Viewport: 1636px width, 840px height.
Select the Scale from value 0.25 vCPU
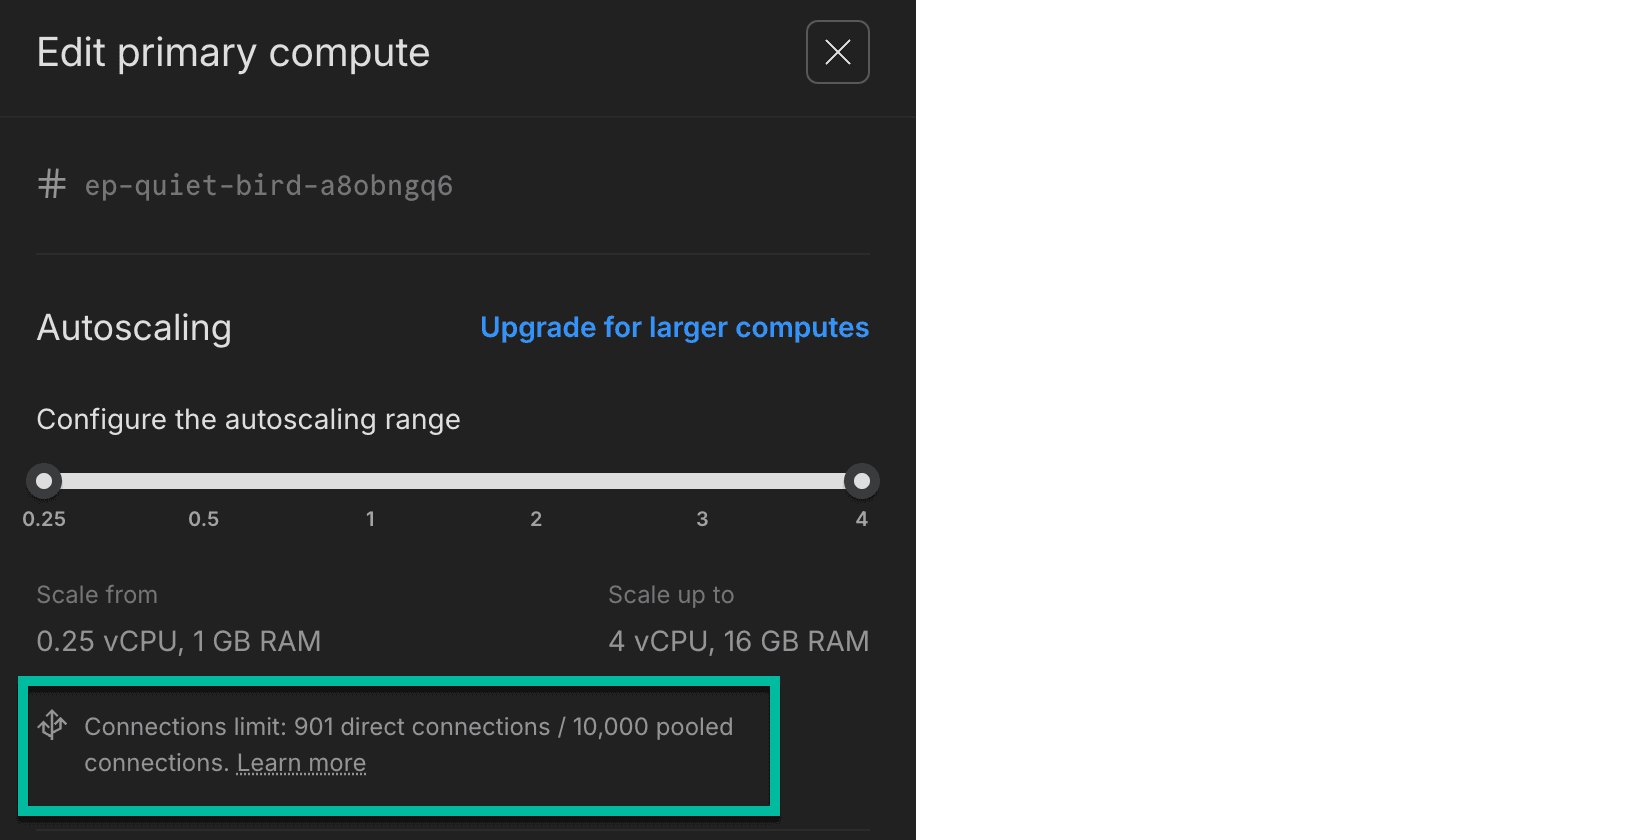click(178, 640)
